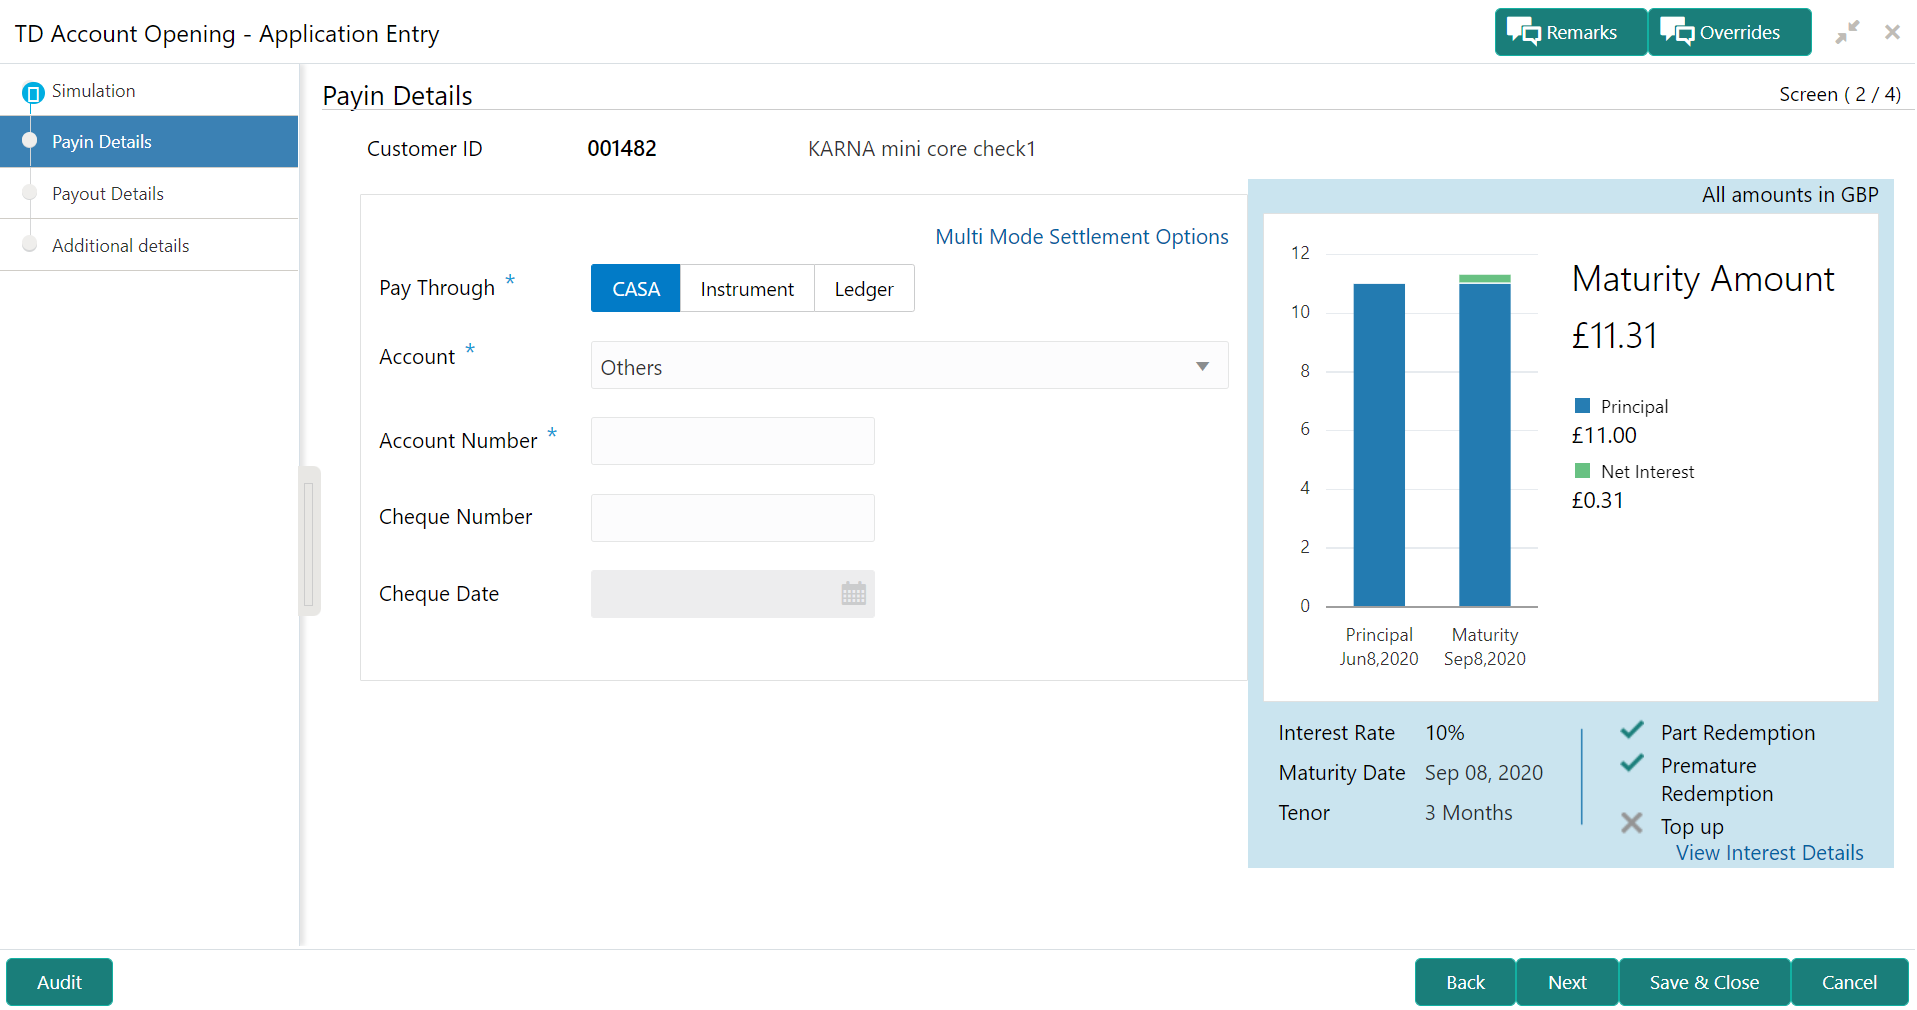Open the Remarks panel
Image resolution: width=1917 pixels, height=1010 pixels.
pos(1570,32)
